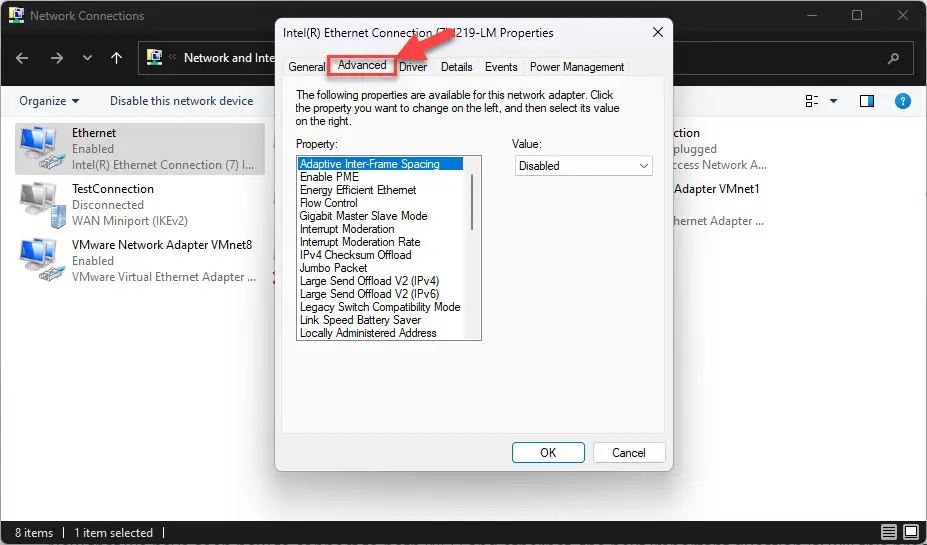Select Gigabit Master Slave Mode property

point(363,216)
